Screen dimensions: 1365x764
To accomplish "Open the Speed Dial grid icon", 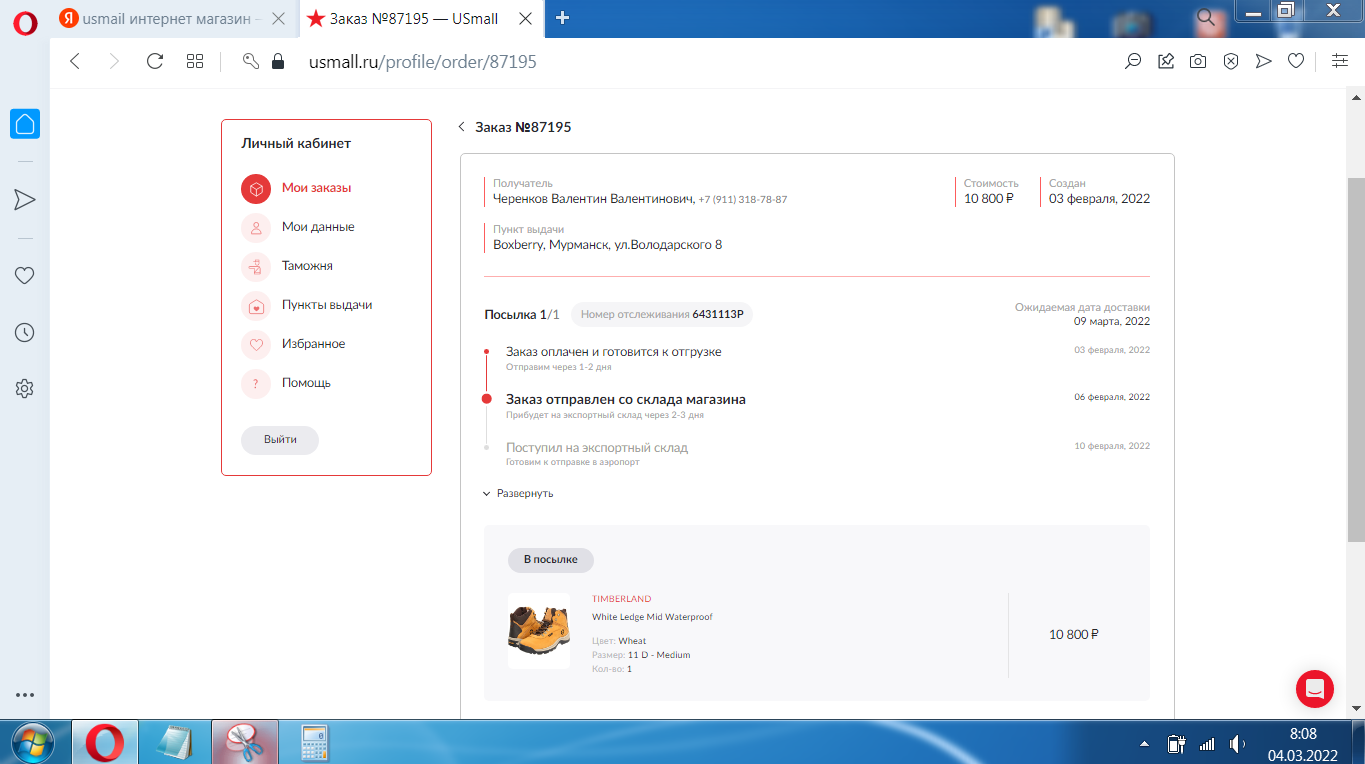I will [195, 61].
